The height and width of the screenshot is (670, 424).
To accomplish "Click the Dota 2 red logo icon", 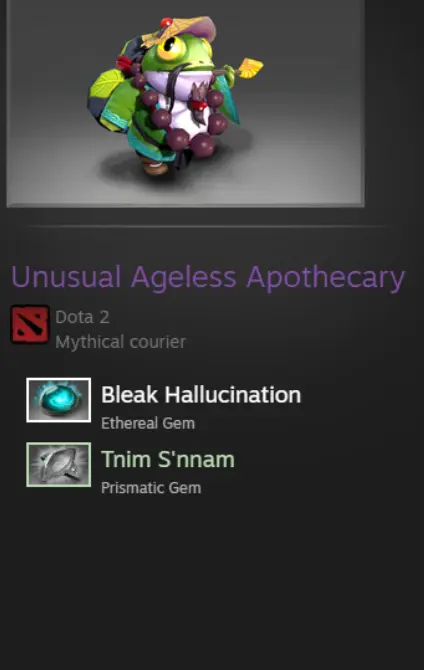I will pos(29,324).
